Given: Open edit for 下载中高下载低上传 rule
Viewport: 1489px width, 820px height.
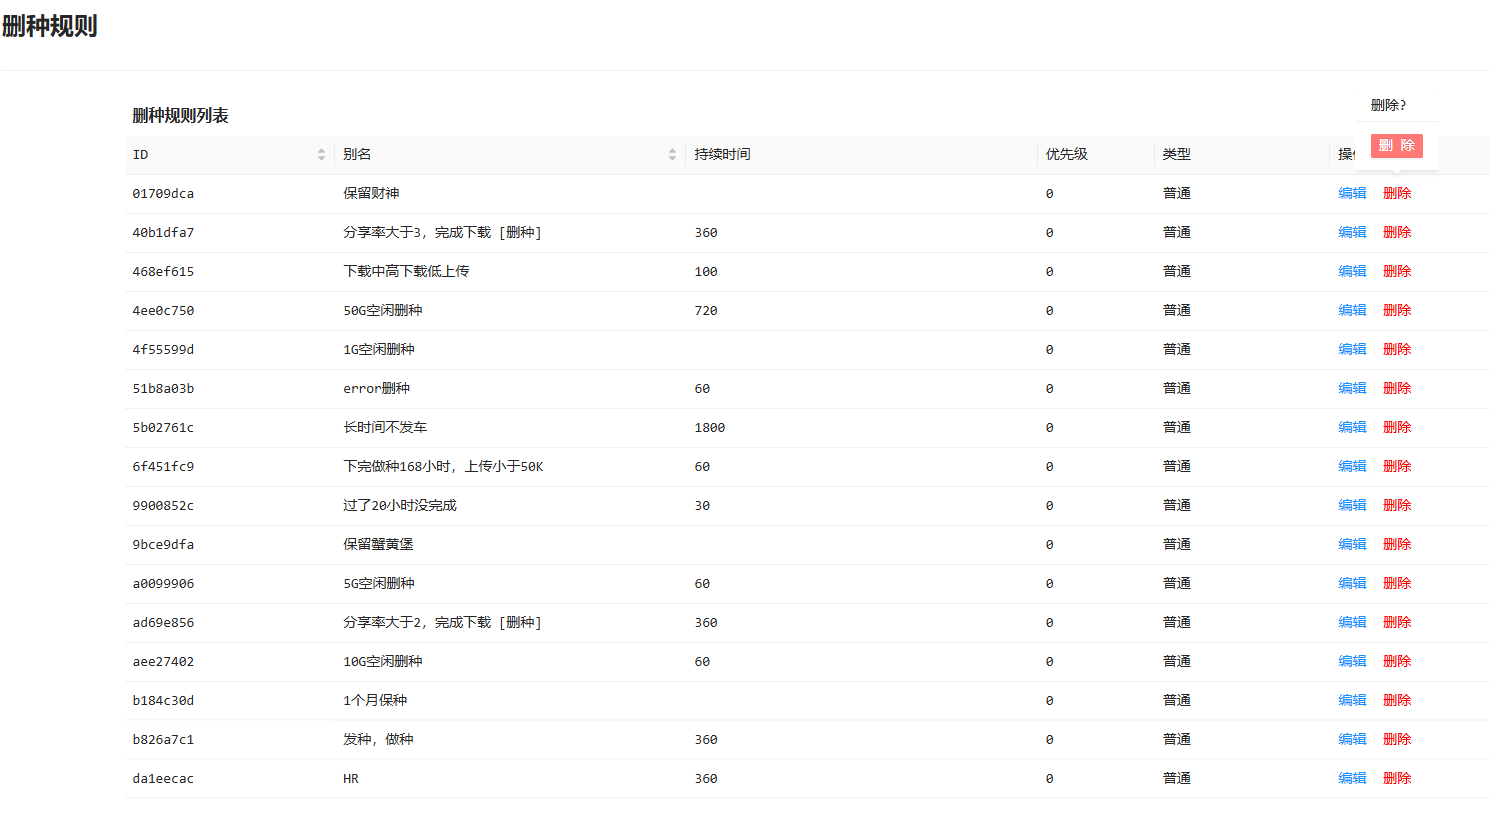Looking at the screenshot, I should coord(1352,272).
